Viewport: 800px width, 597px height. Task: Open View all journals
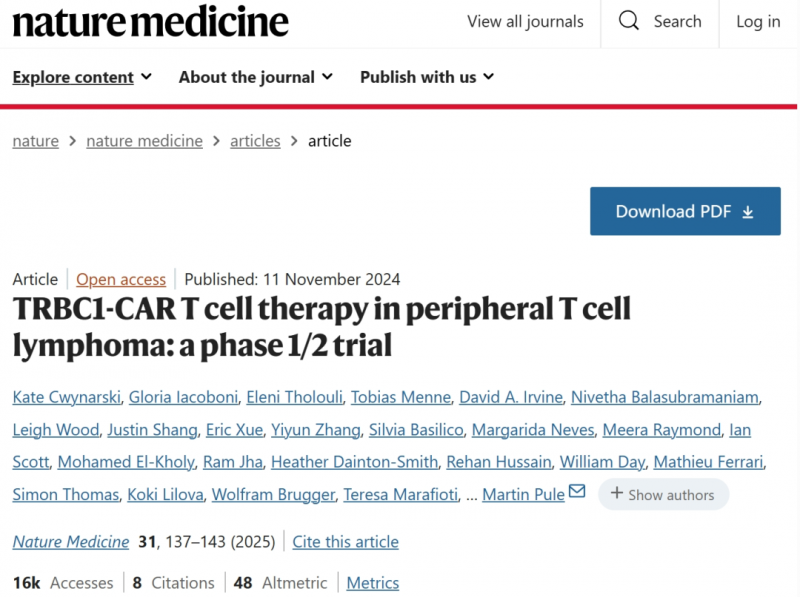click(x=525, y=21)
